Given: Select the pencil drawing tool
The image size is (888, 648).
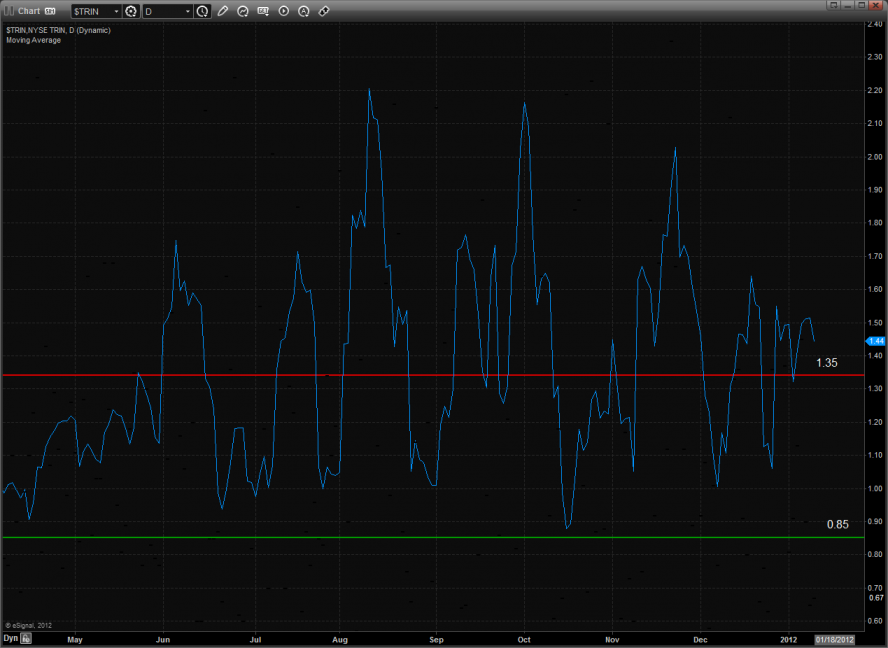Looking at the screenshot, I should 223,11.
